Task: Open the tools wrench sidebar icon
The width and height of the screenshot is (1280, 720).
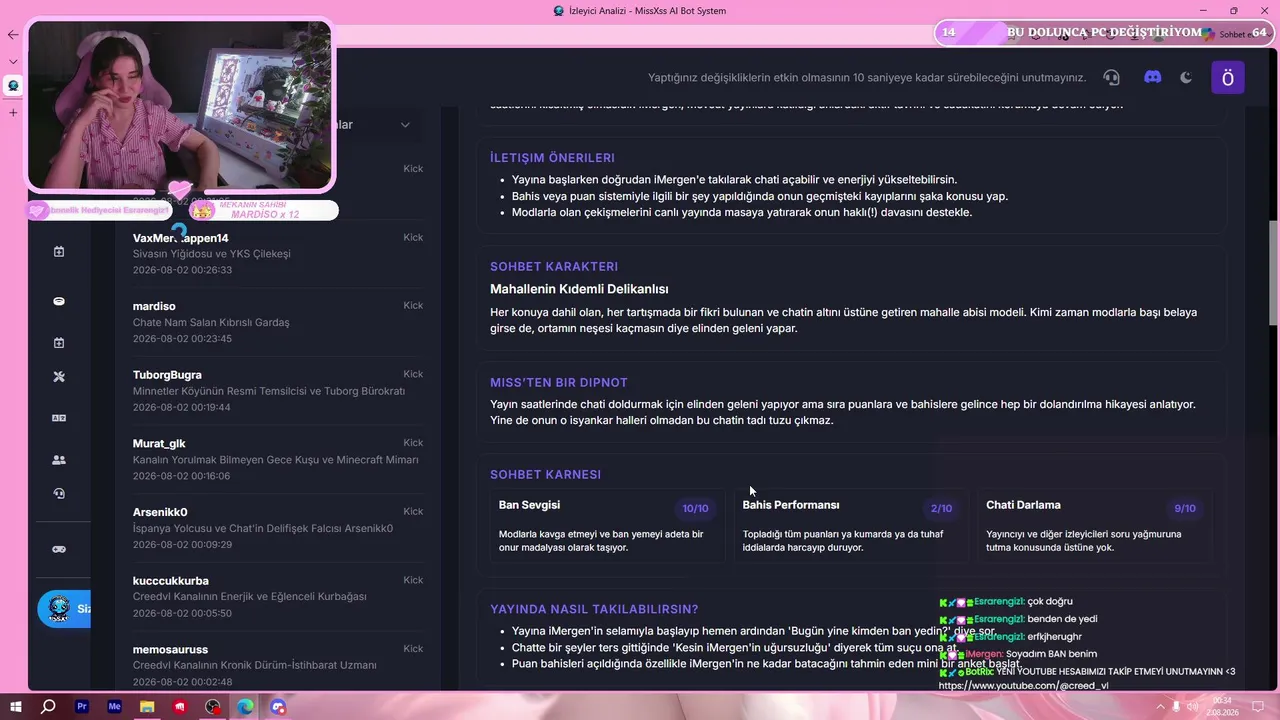Action: 59,377
